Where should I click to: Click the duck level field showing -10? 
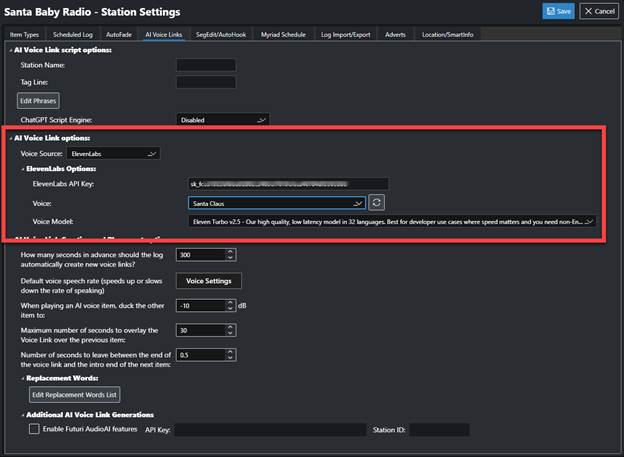(201, 306)
